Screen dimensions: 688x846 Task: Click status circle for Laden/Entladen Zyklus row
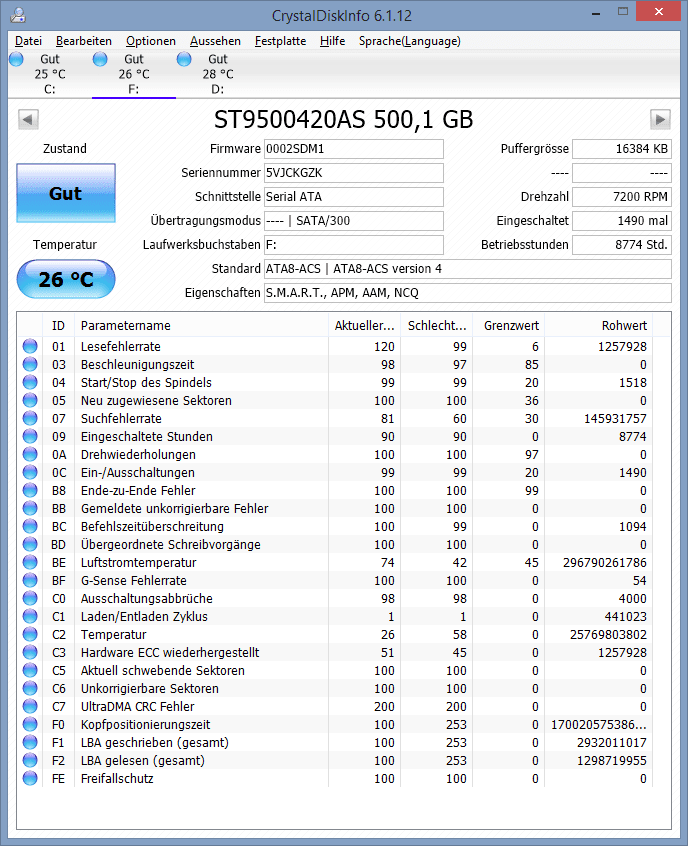30,616
